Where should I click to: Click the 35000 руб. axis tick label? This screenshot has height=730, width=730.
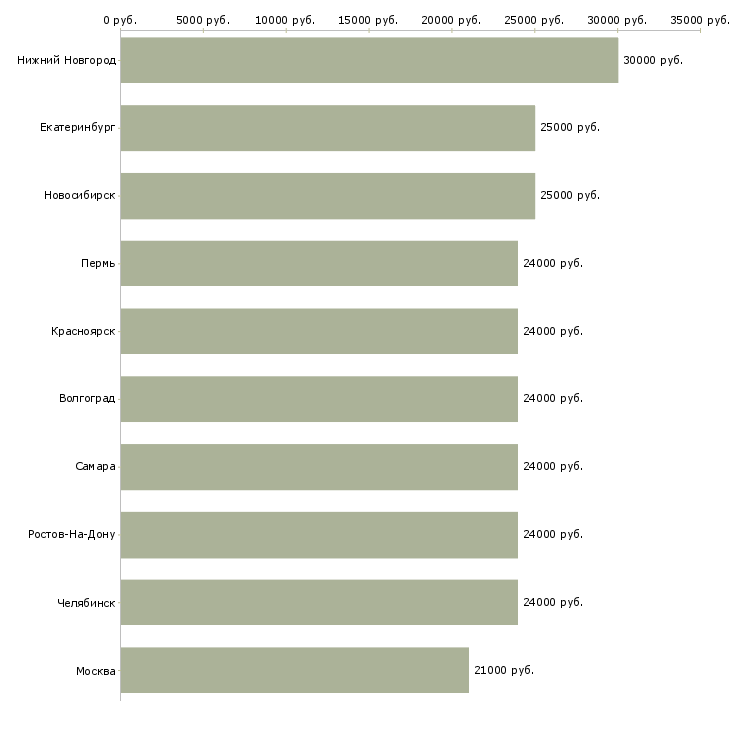[699, 20]
